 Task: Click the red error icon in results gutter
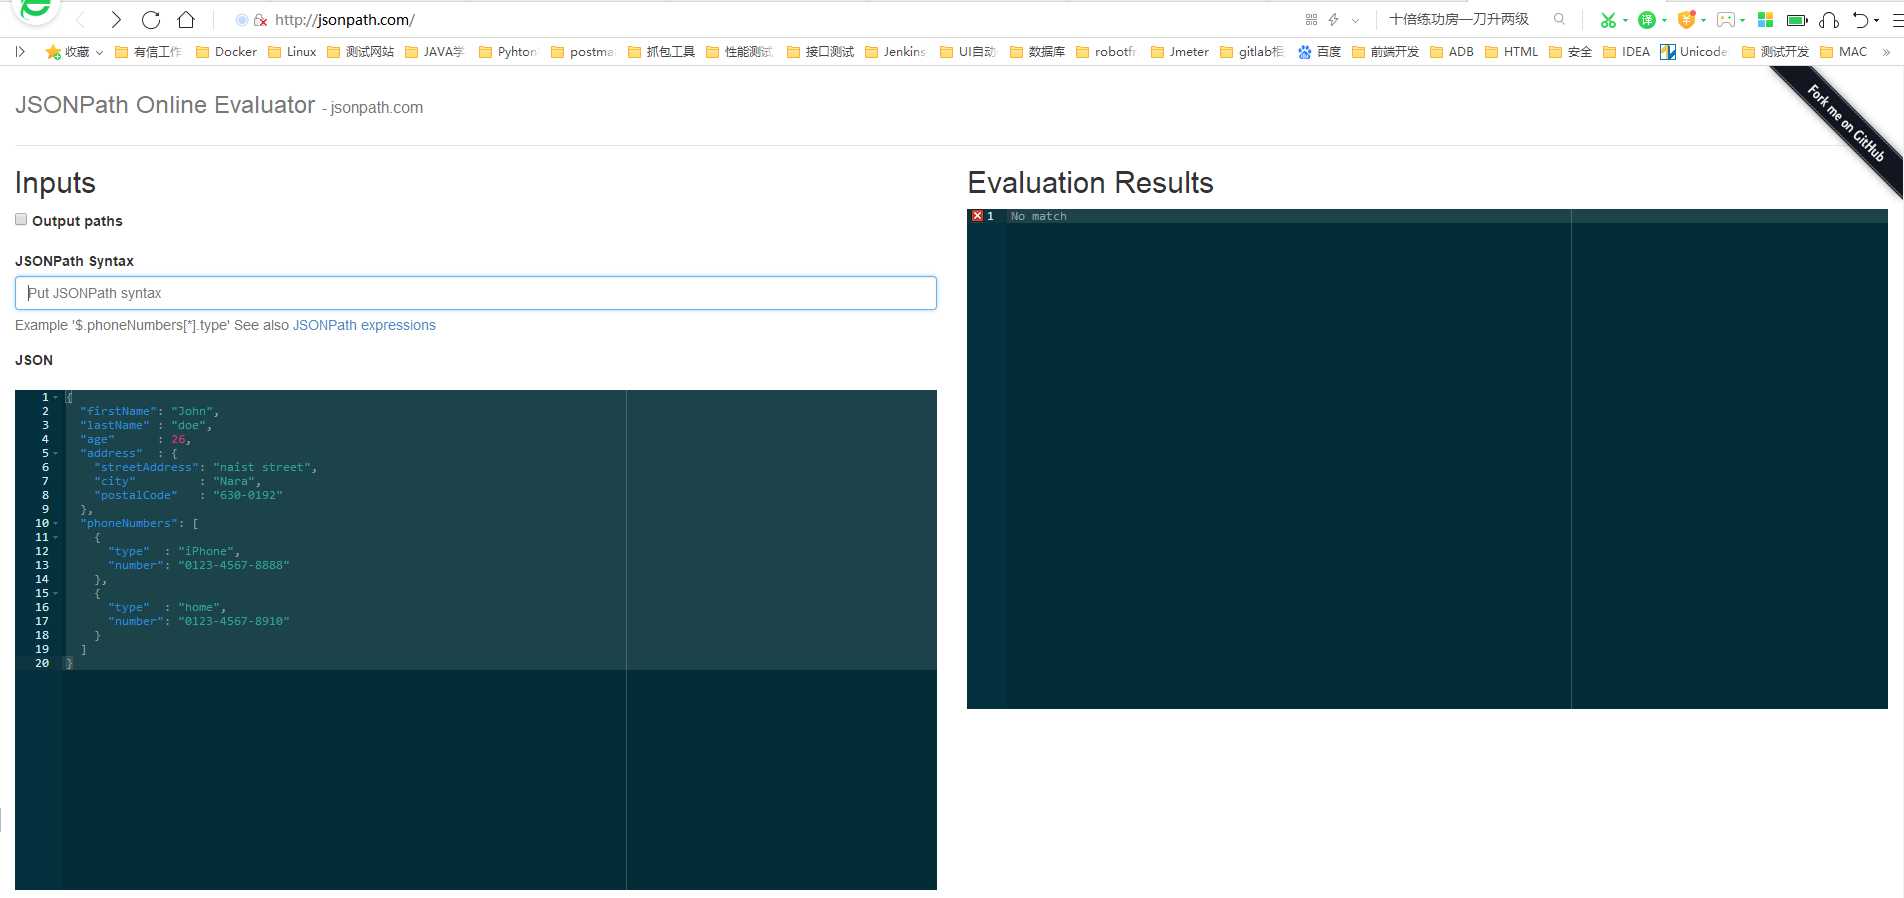[x=977, y=216]
